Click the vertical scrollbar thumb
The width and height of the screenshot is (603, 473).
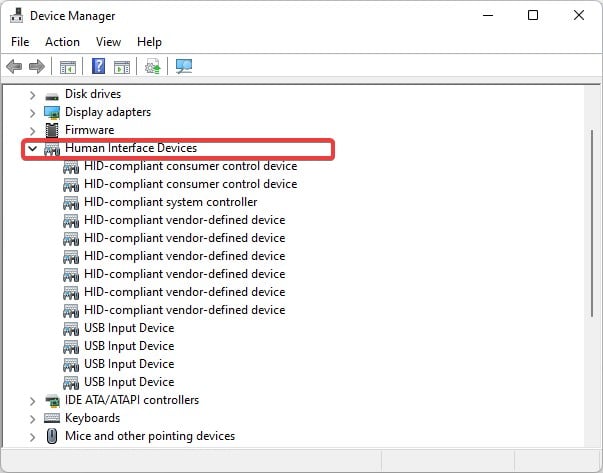(592, 223)
